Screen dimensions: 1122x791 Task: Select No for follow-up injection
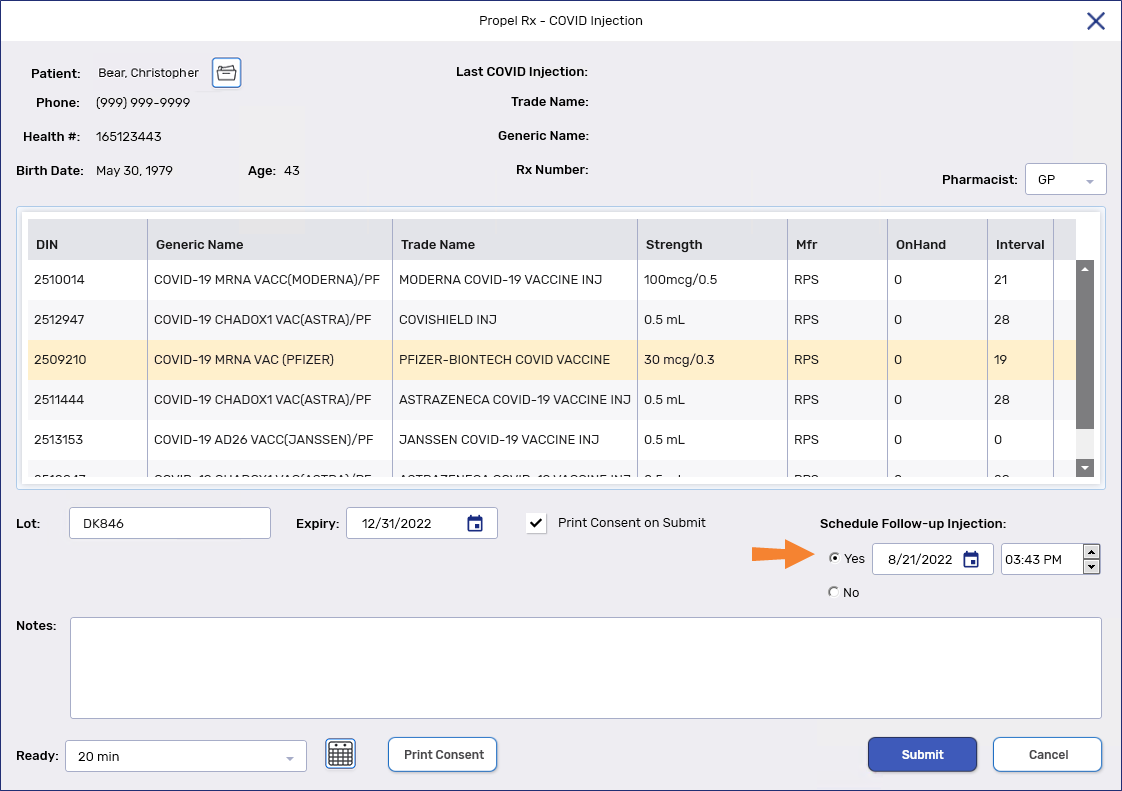click(x=834, y=593)
